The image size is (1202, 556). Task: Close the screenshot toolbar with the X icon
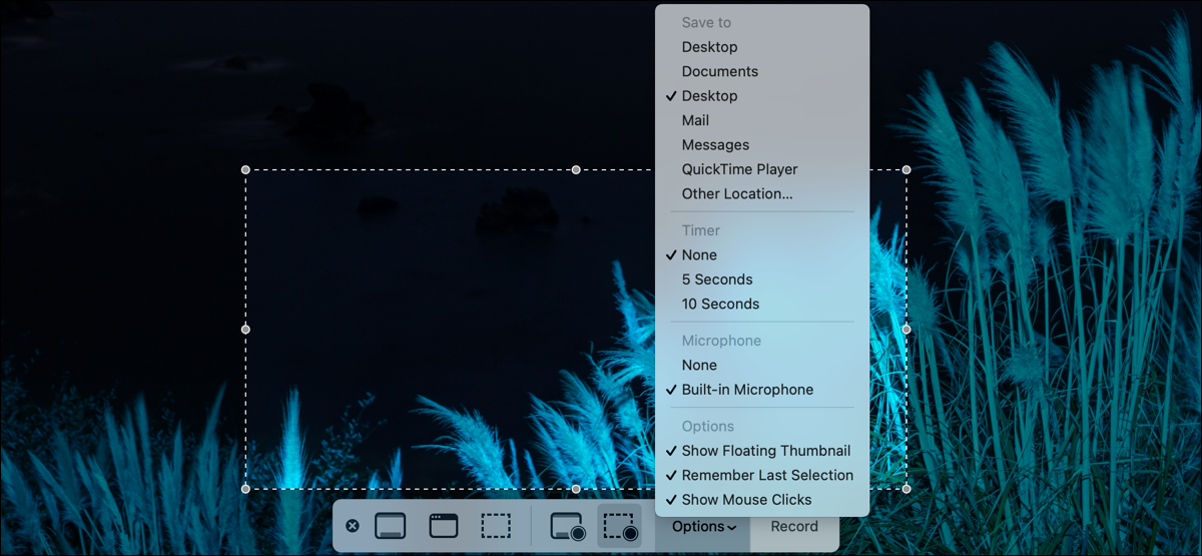[352, 526]
